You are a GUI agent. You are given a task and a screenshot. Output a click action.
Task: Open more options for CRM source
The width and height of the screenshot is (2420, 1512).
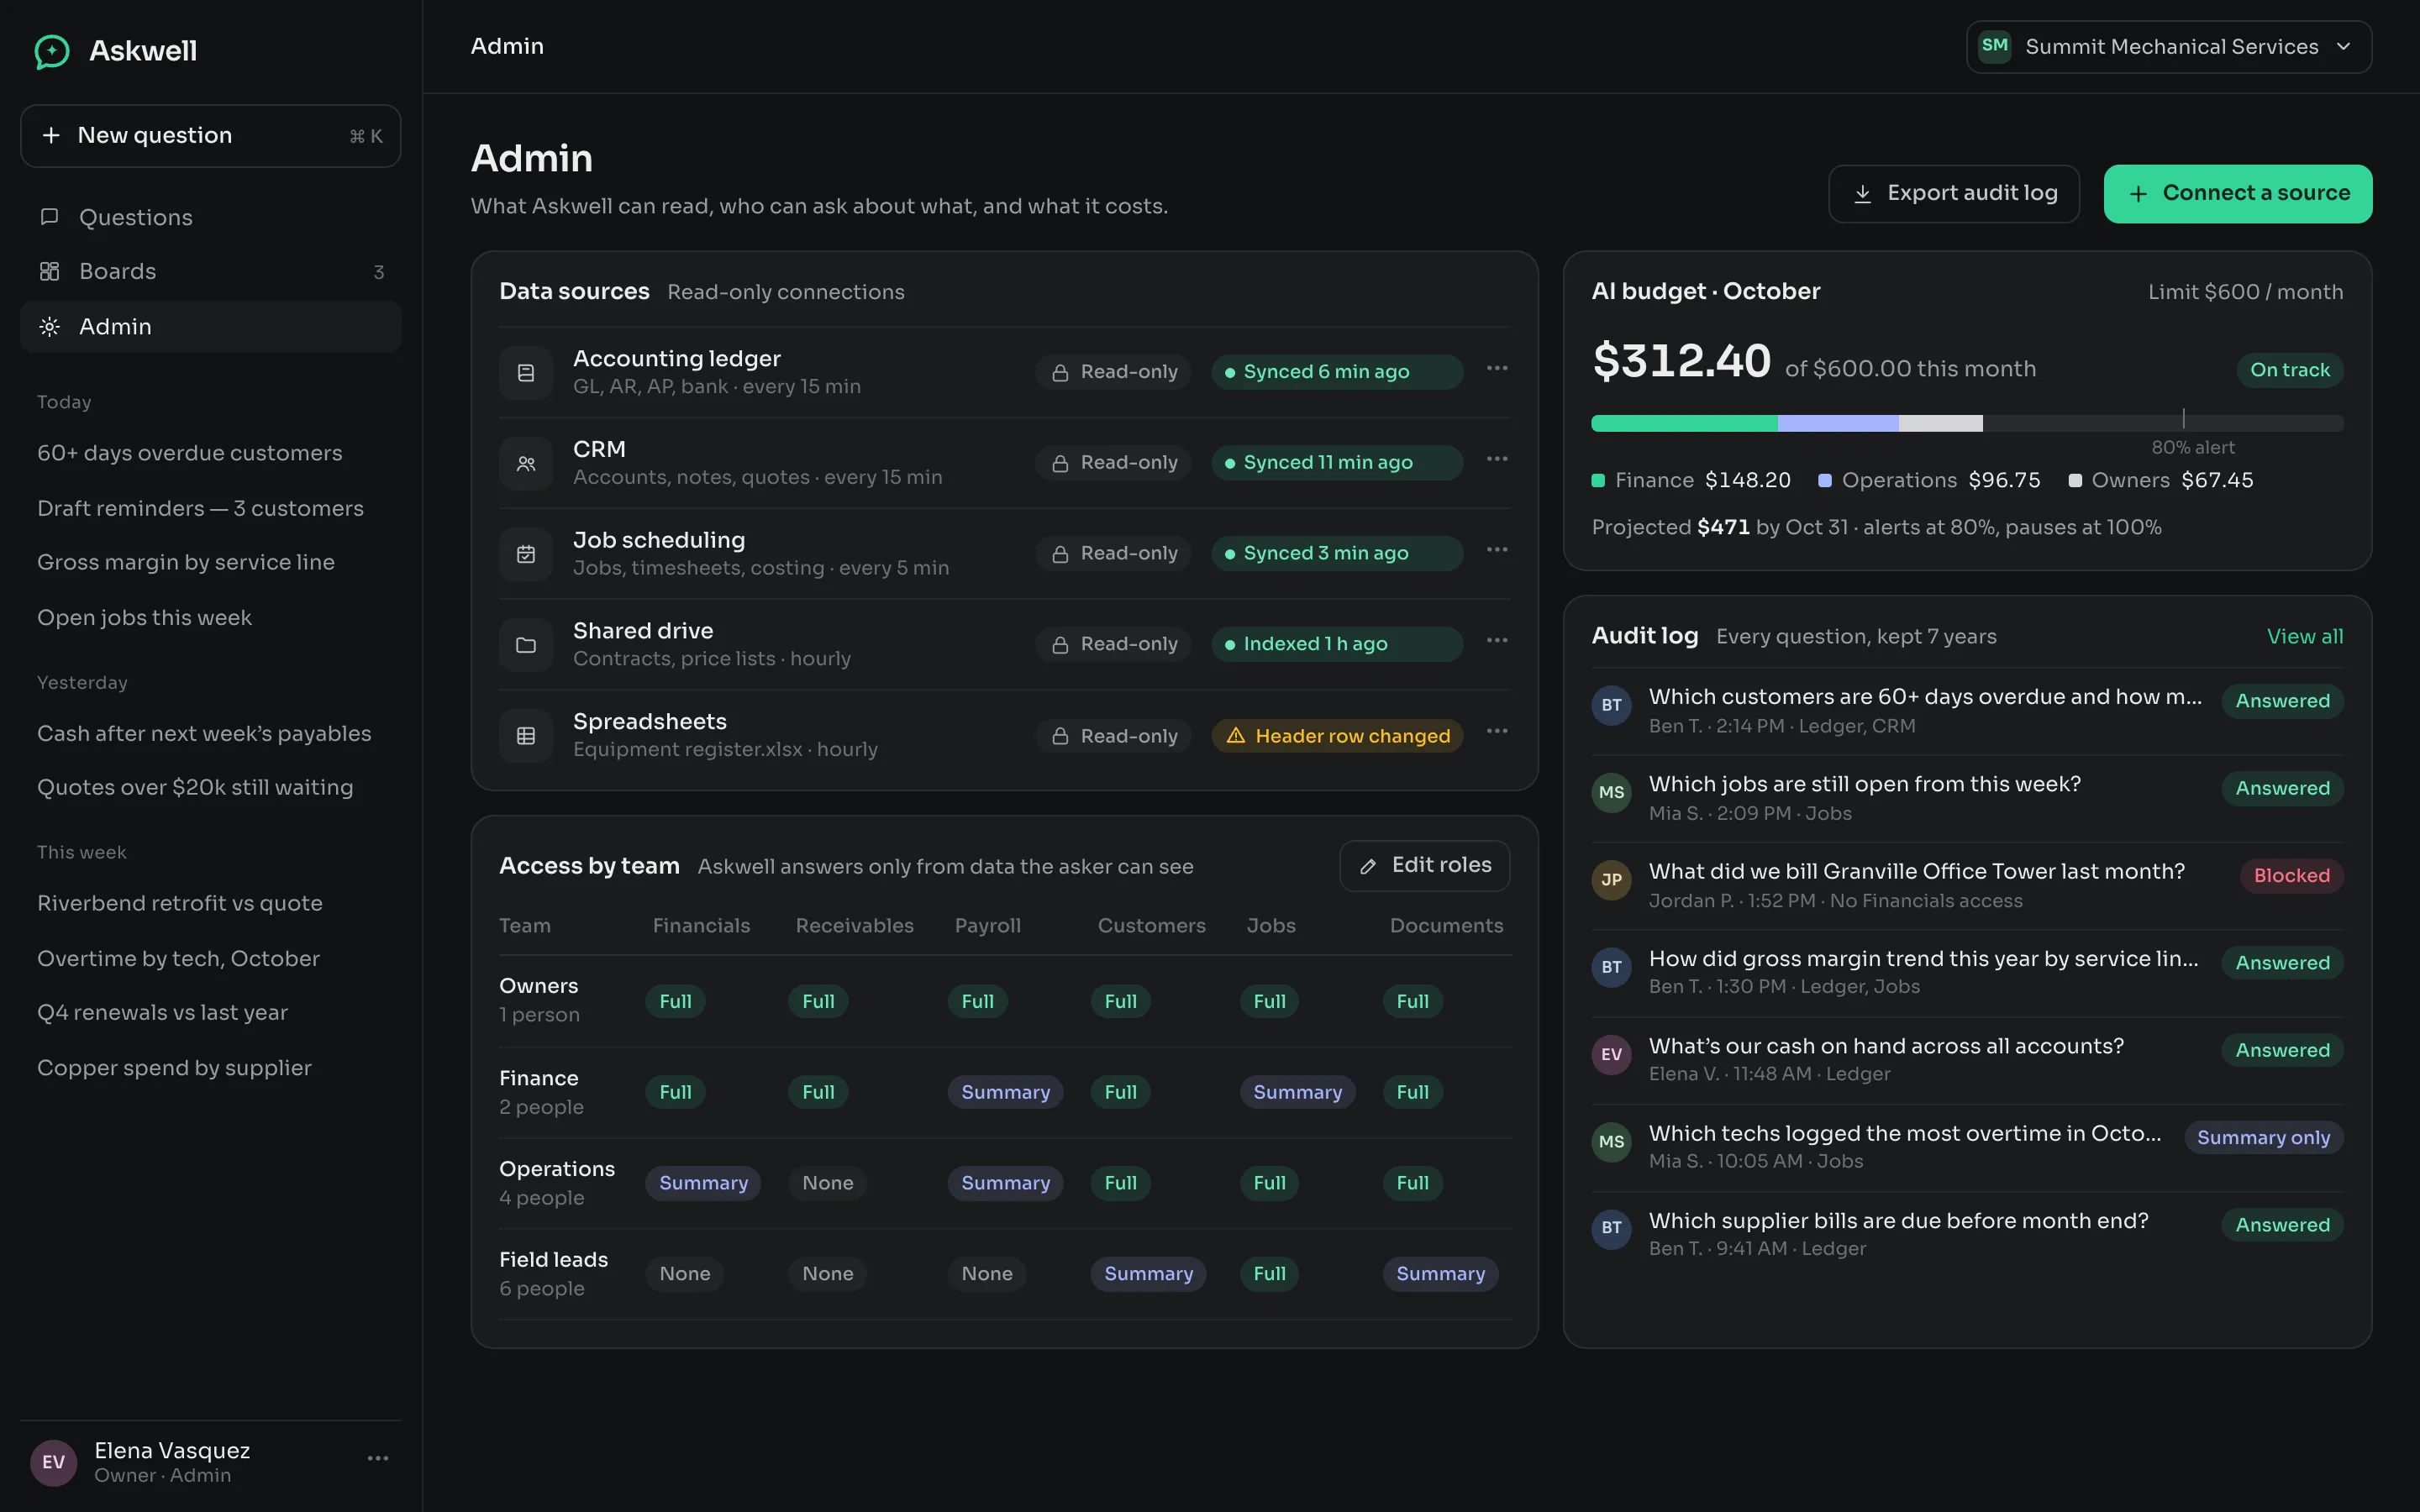tap(1497, 459)
